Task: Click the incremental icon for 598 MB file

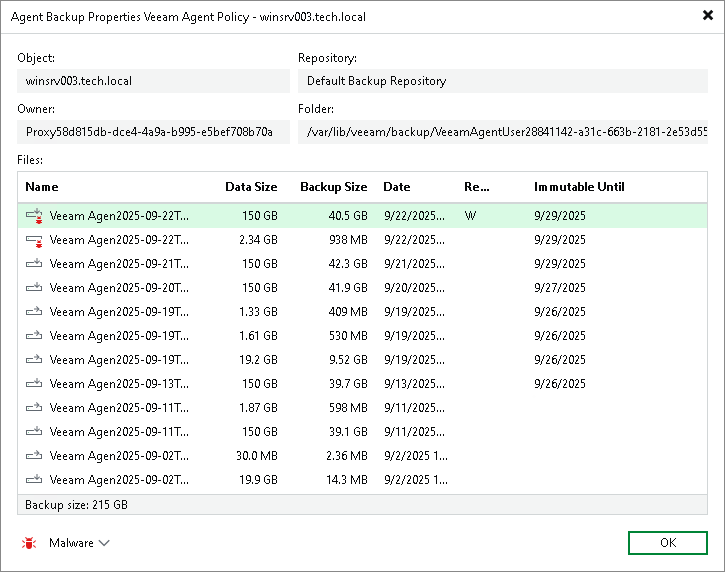Action: tap(34, 408)
